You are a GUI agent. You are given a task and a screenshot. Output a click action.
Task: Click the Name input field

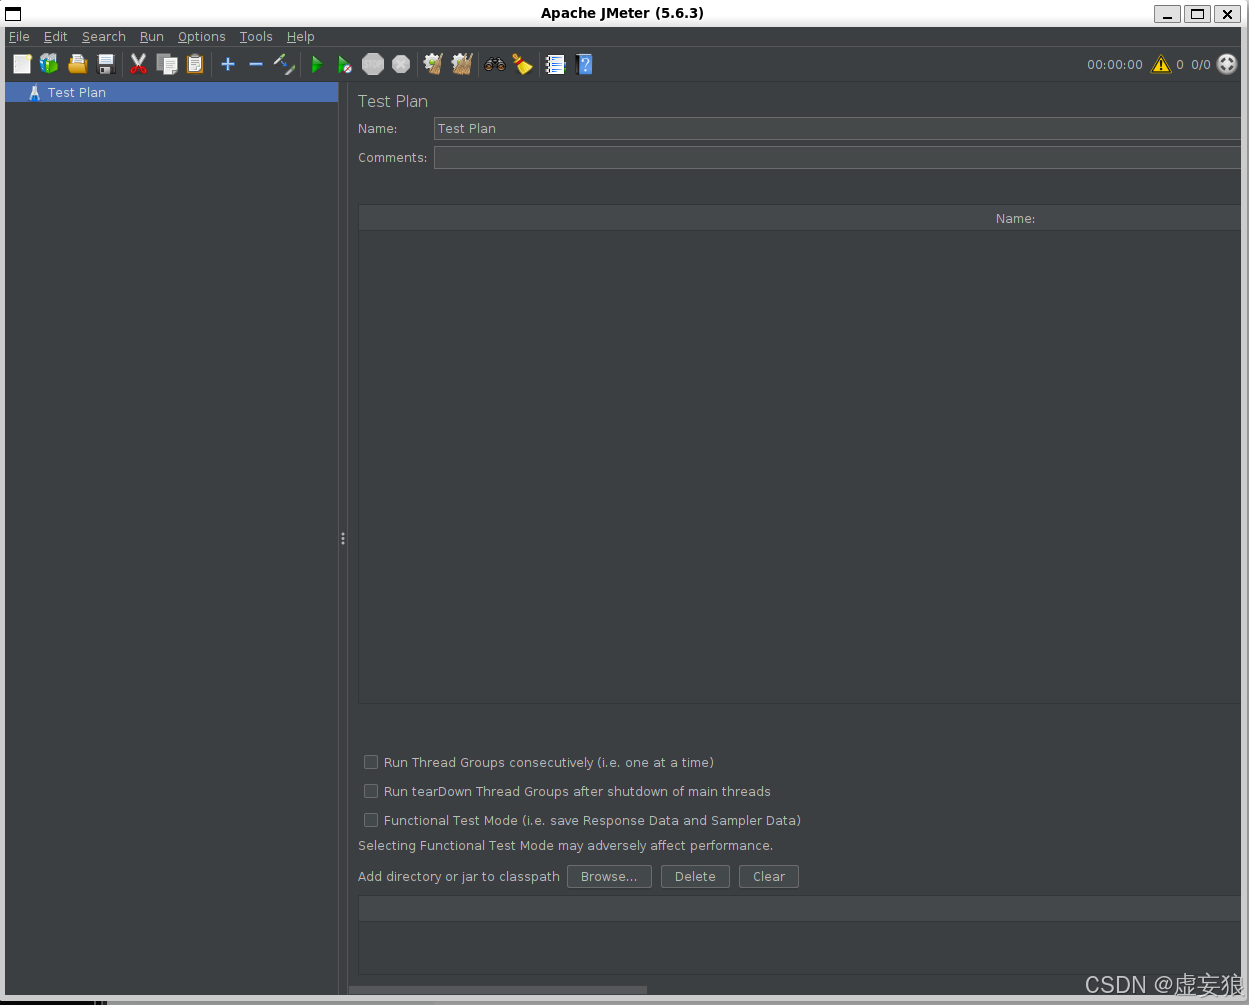[x=837, y=128]
